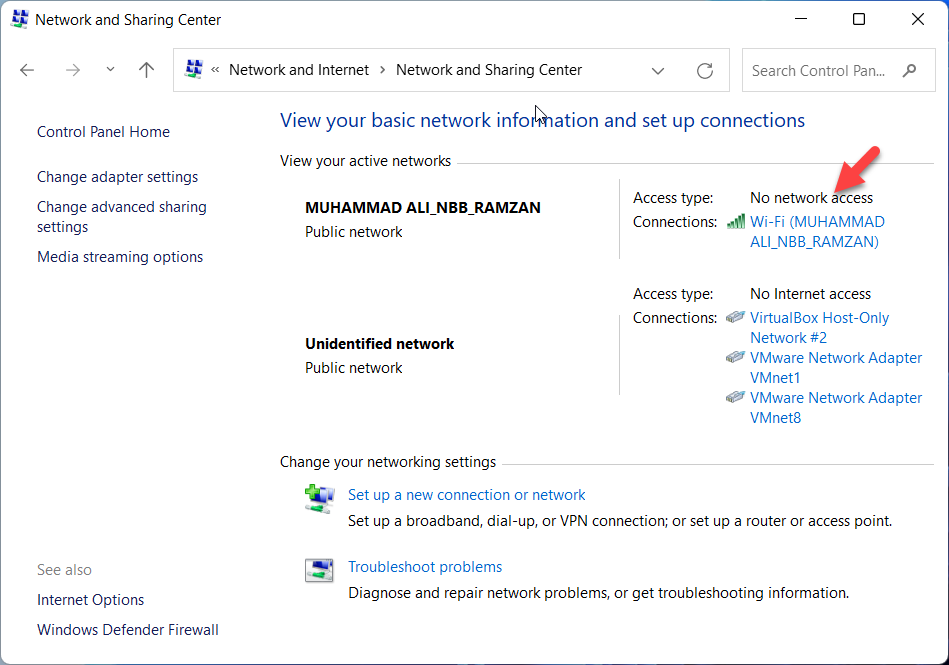Screen dimensions: 949x665
Task: Click the VirtualBox Host-Only adapter icon
Action: click(x=736, y=317)
